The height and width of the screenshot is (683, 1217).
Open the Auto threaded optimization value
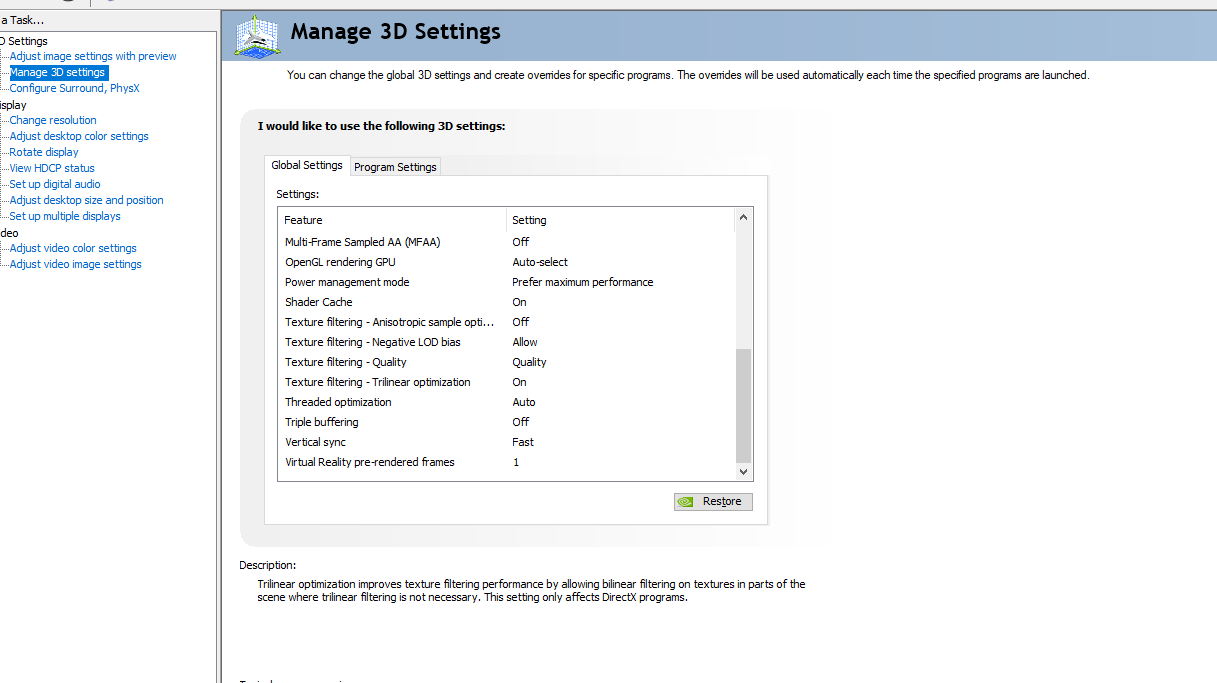524,402
